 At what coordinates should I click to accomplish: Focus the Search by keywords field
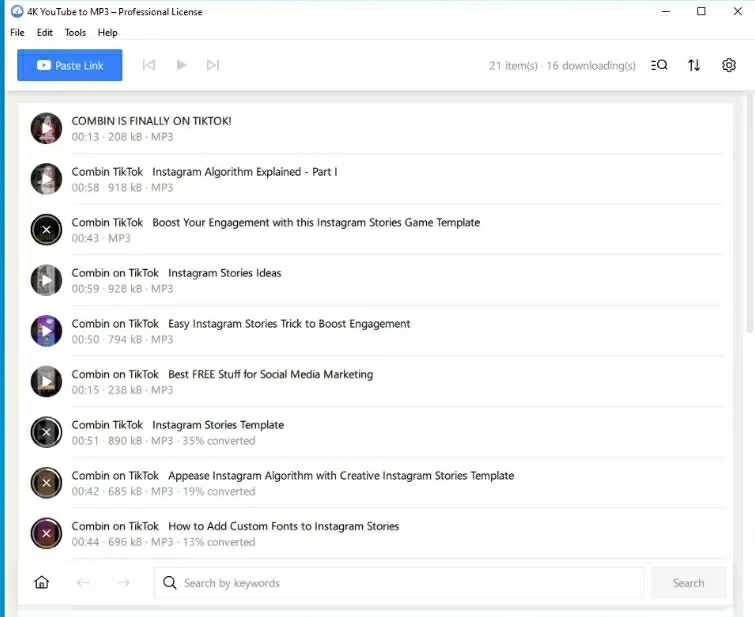399,583
